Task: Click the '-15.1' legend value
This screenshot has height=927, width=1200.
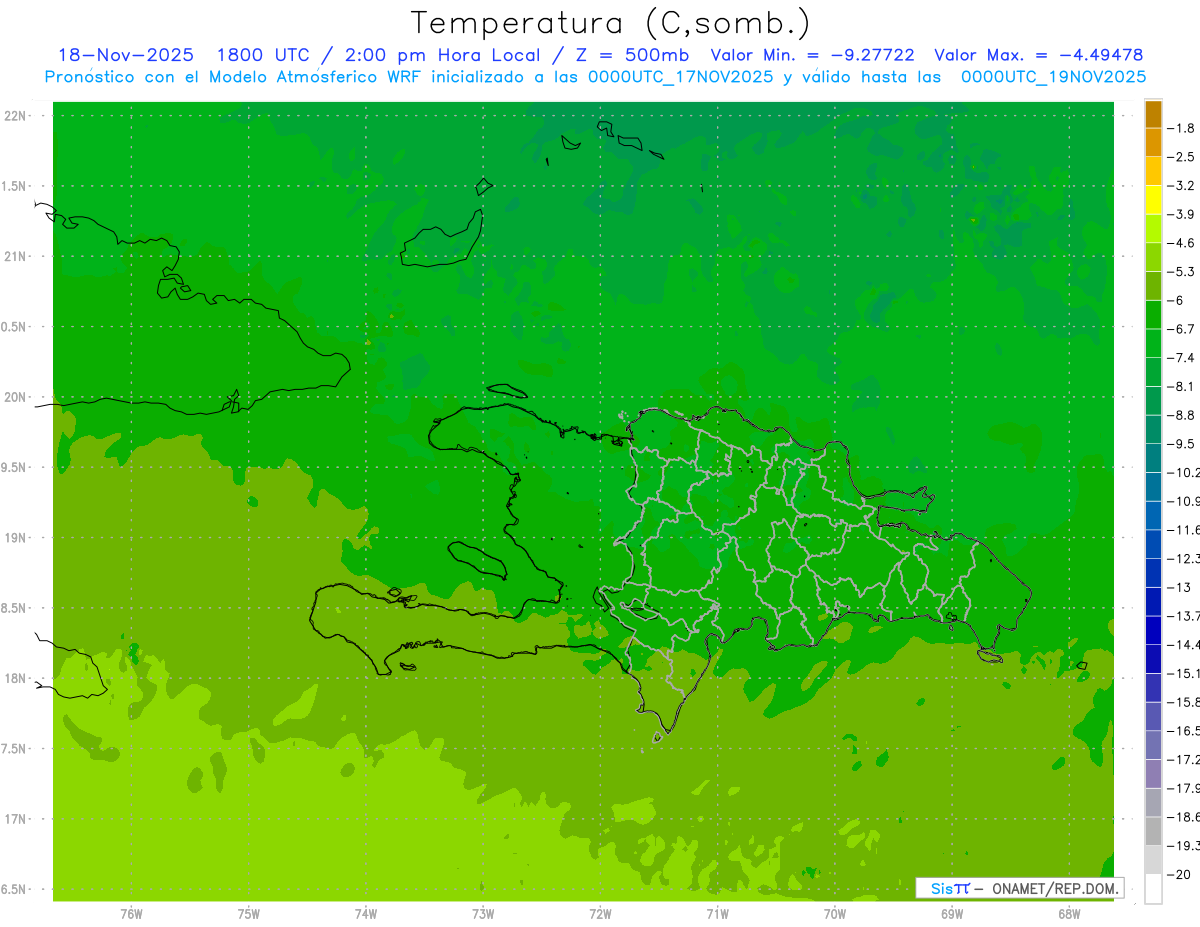Action: point(1183,673)
